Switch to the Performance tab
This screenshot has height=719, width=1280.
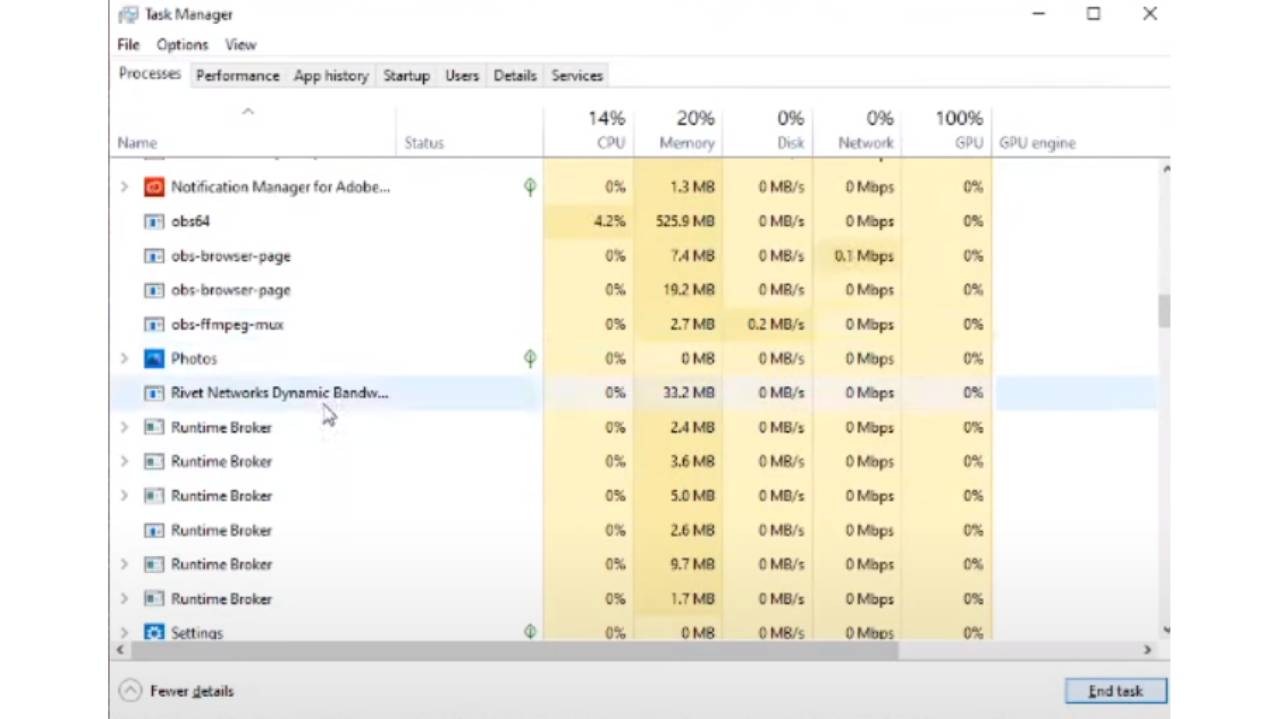point(237,76)
